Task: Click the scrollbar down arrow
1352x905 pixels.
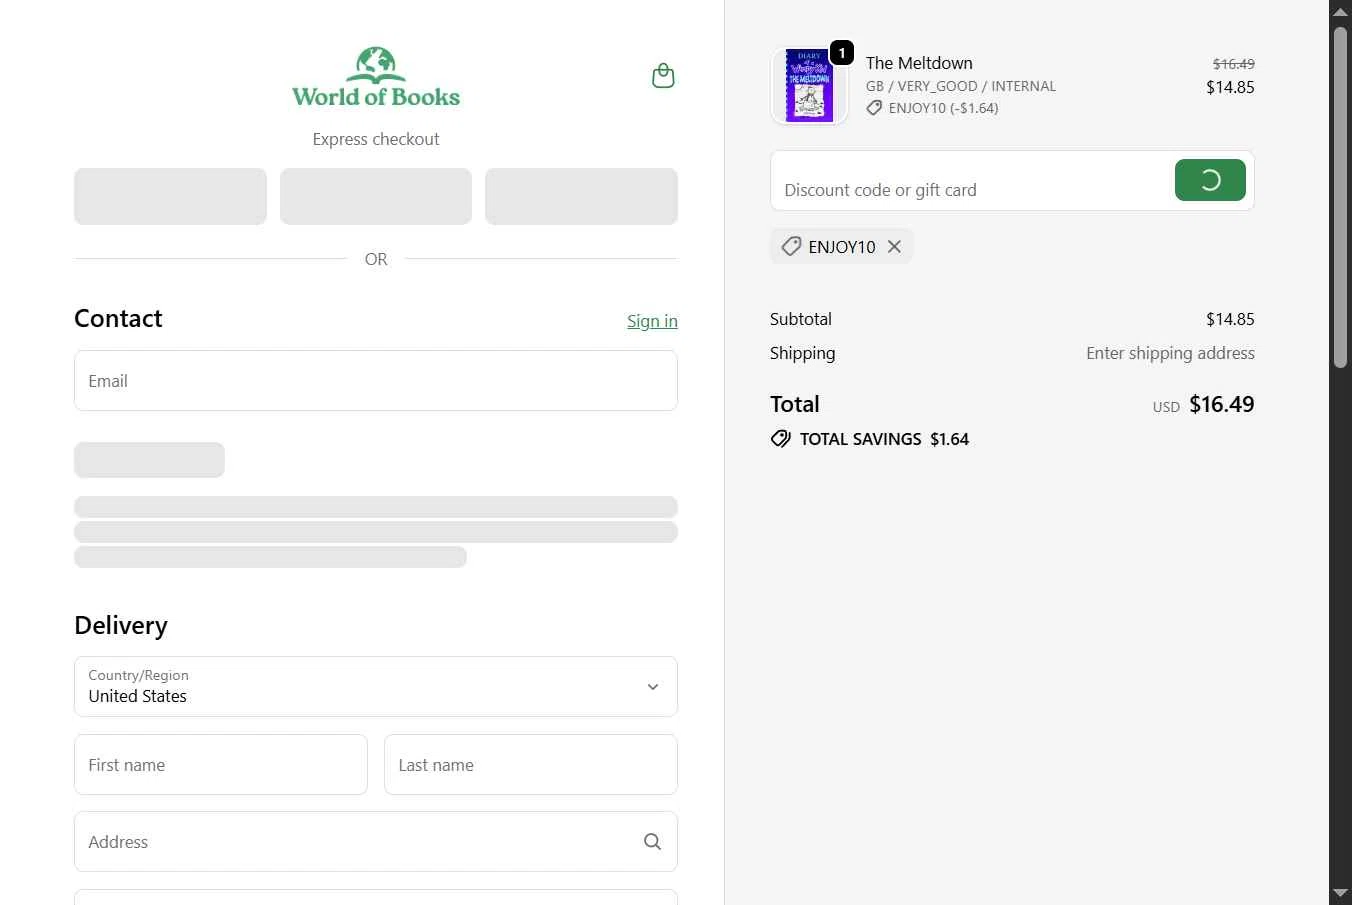Action: point(1340,893)
